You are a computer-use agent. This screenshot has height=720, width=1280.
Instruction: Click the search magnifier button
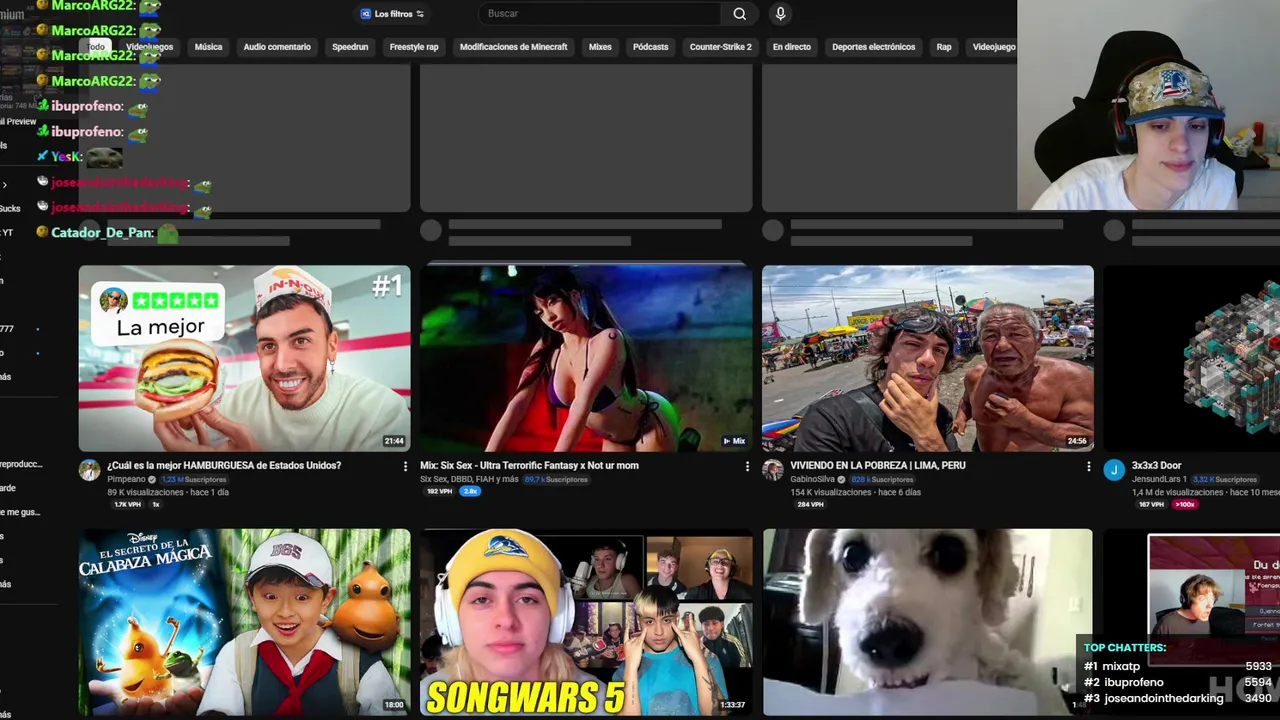tap(739, 14)
